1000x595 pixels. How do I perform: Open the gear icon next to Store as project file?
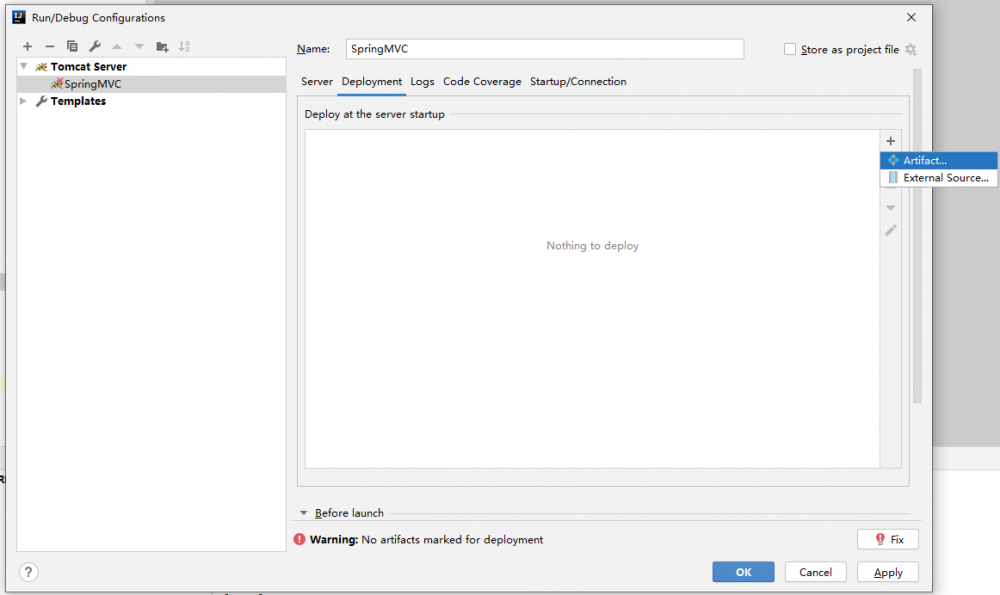pos(911,50)
